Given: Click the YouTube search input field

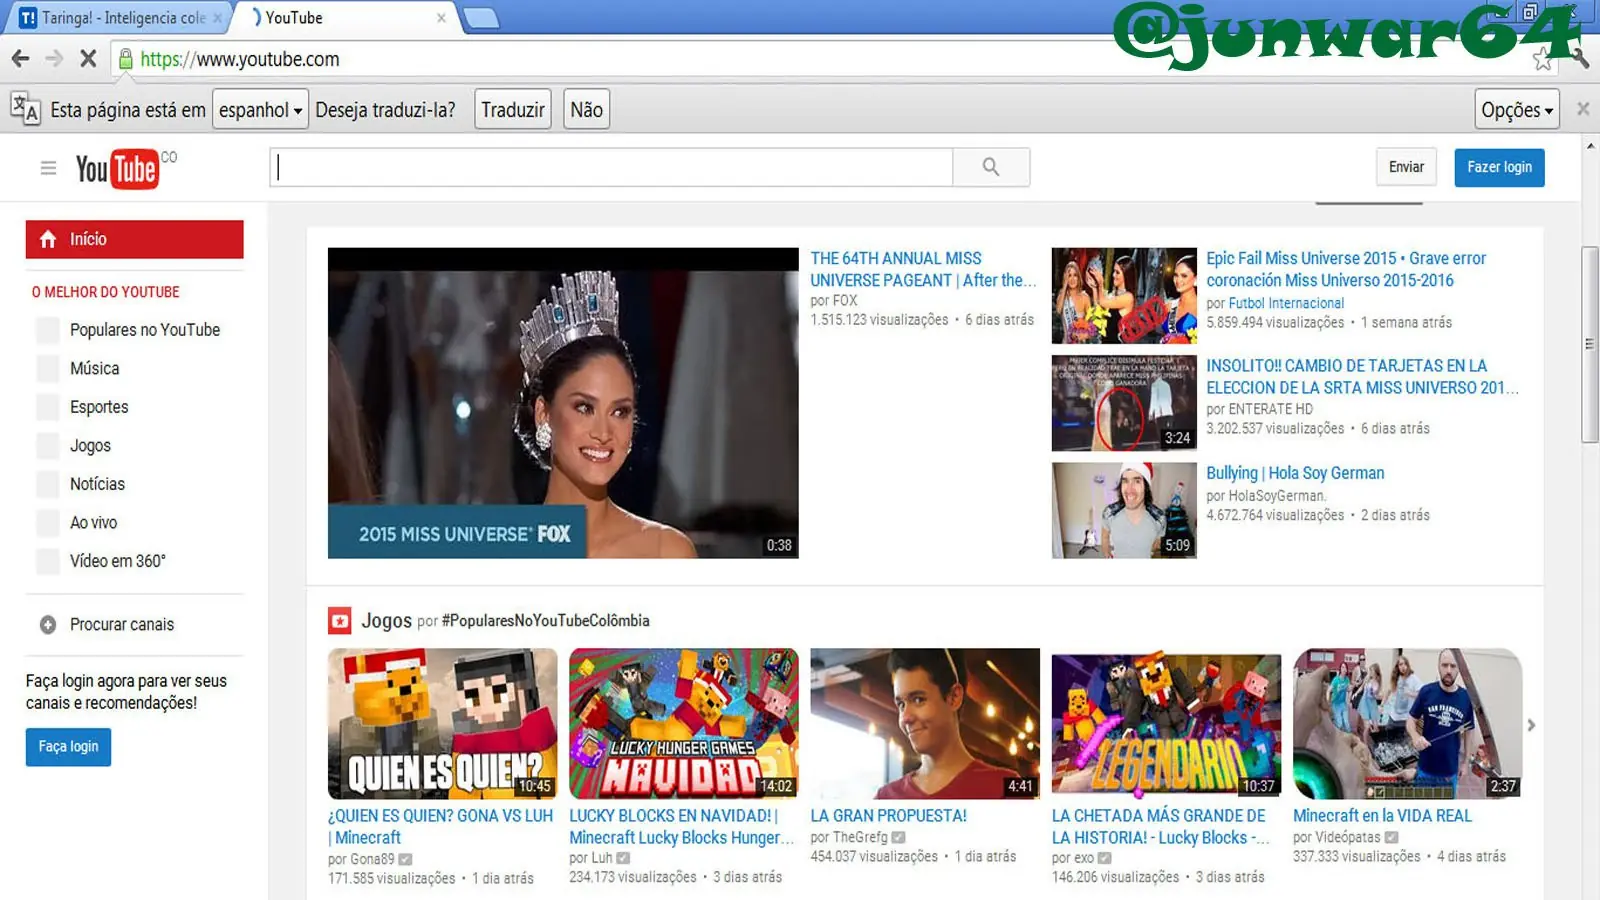Looking at the screenshot, I should pyautogui.click(x=611, y=167).
